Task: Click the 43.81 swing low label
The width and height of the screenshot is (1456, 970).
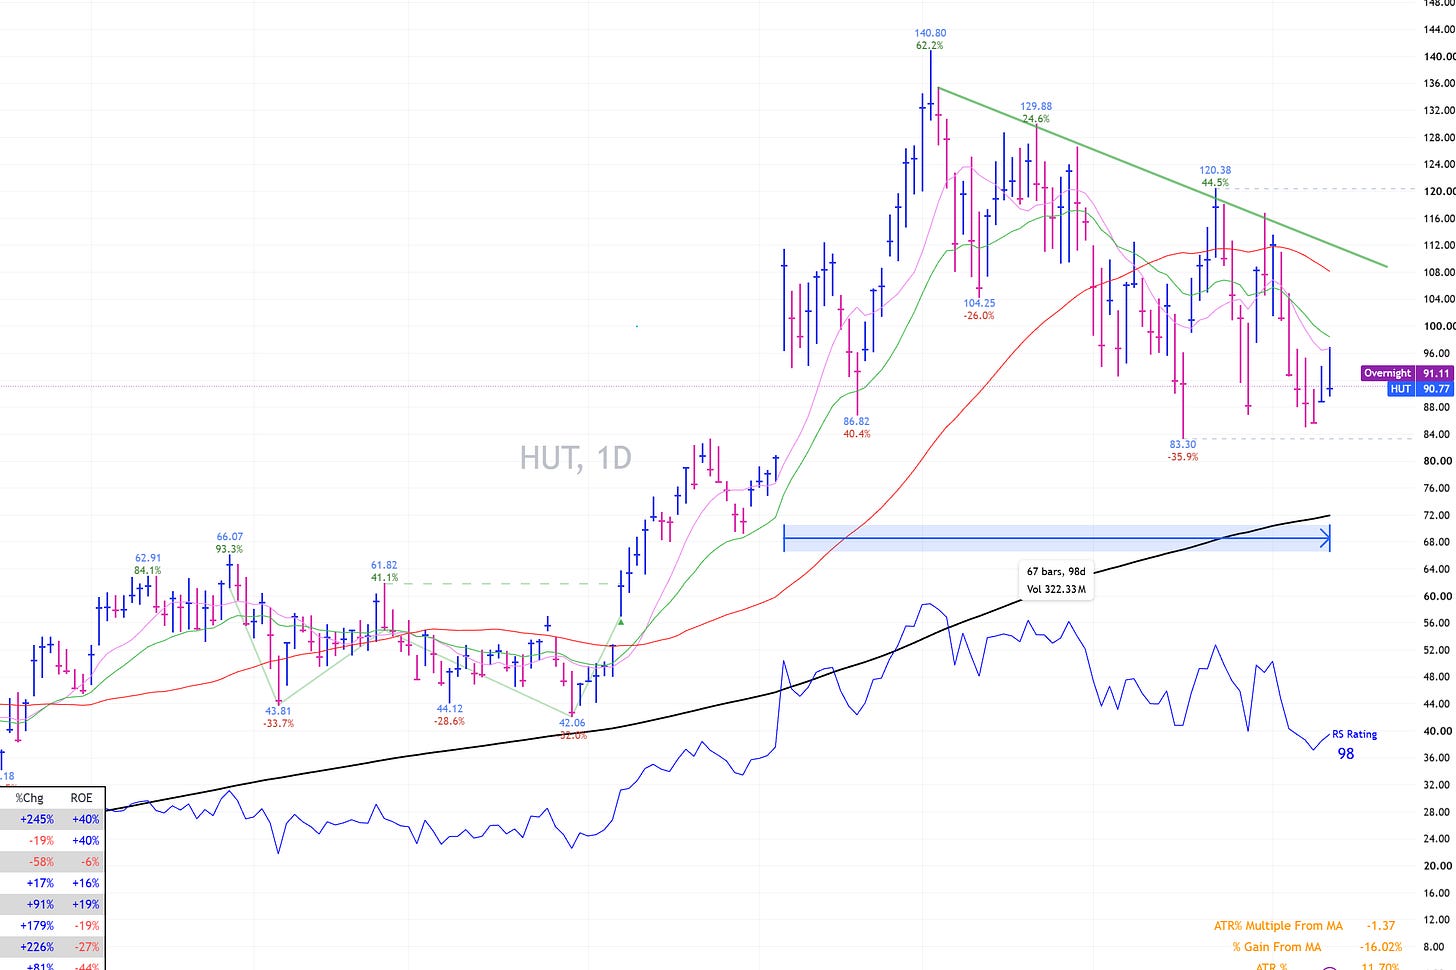Action: coord(278,711)
